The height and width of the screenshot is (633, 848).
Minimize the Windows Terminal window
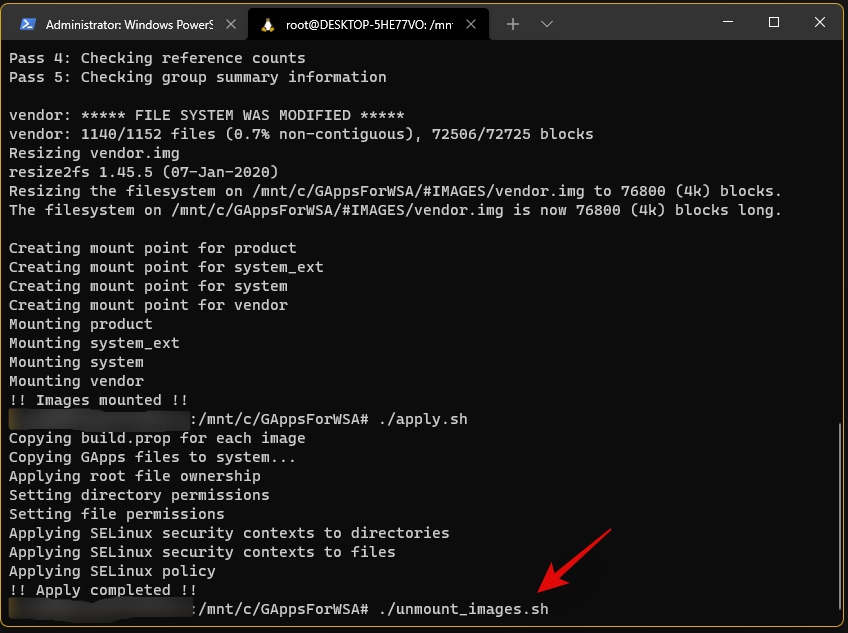click(727, 22)
